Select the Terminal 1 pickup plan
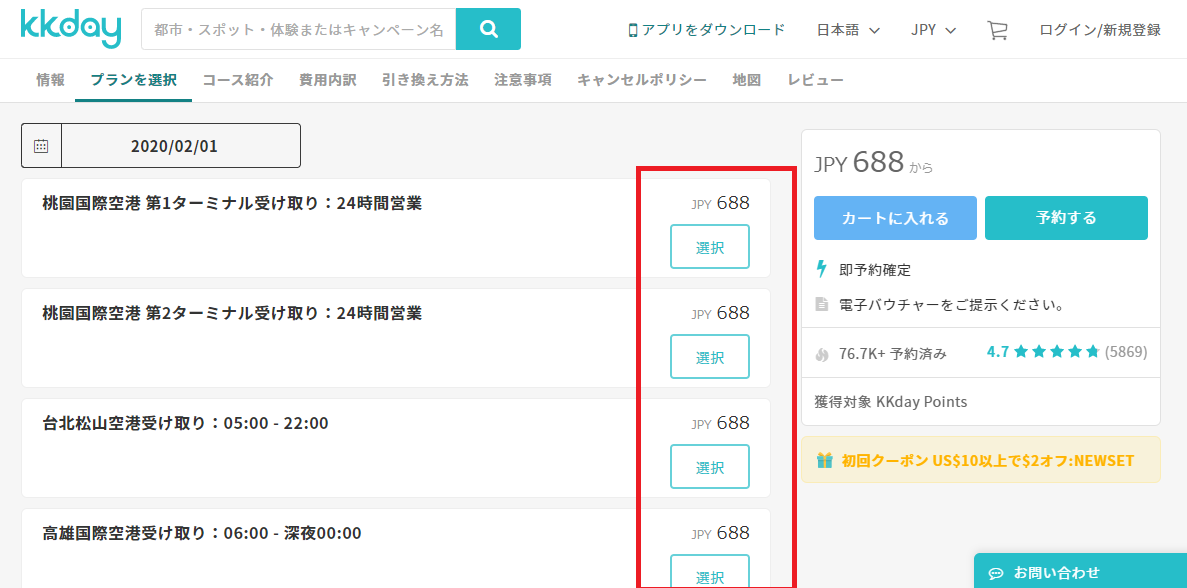The width and height of the screenshot is (1187, 588). [709, 247]
